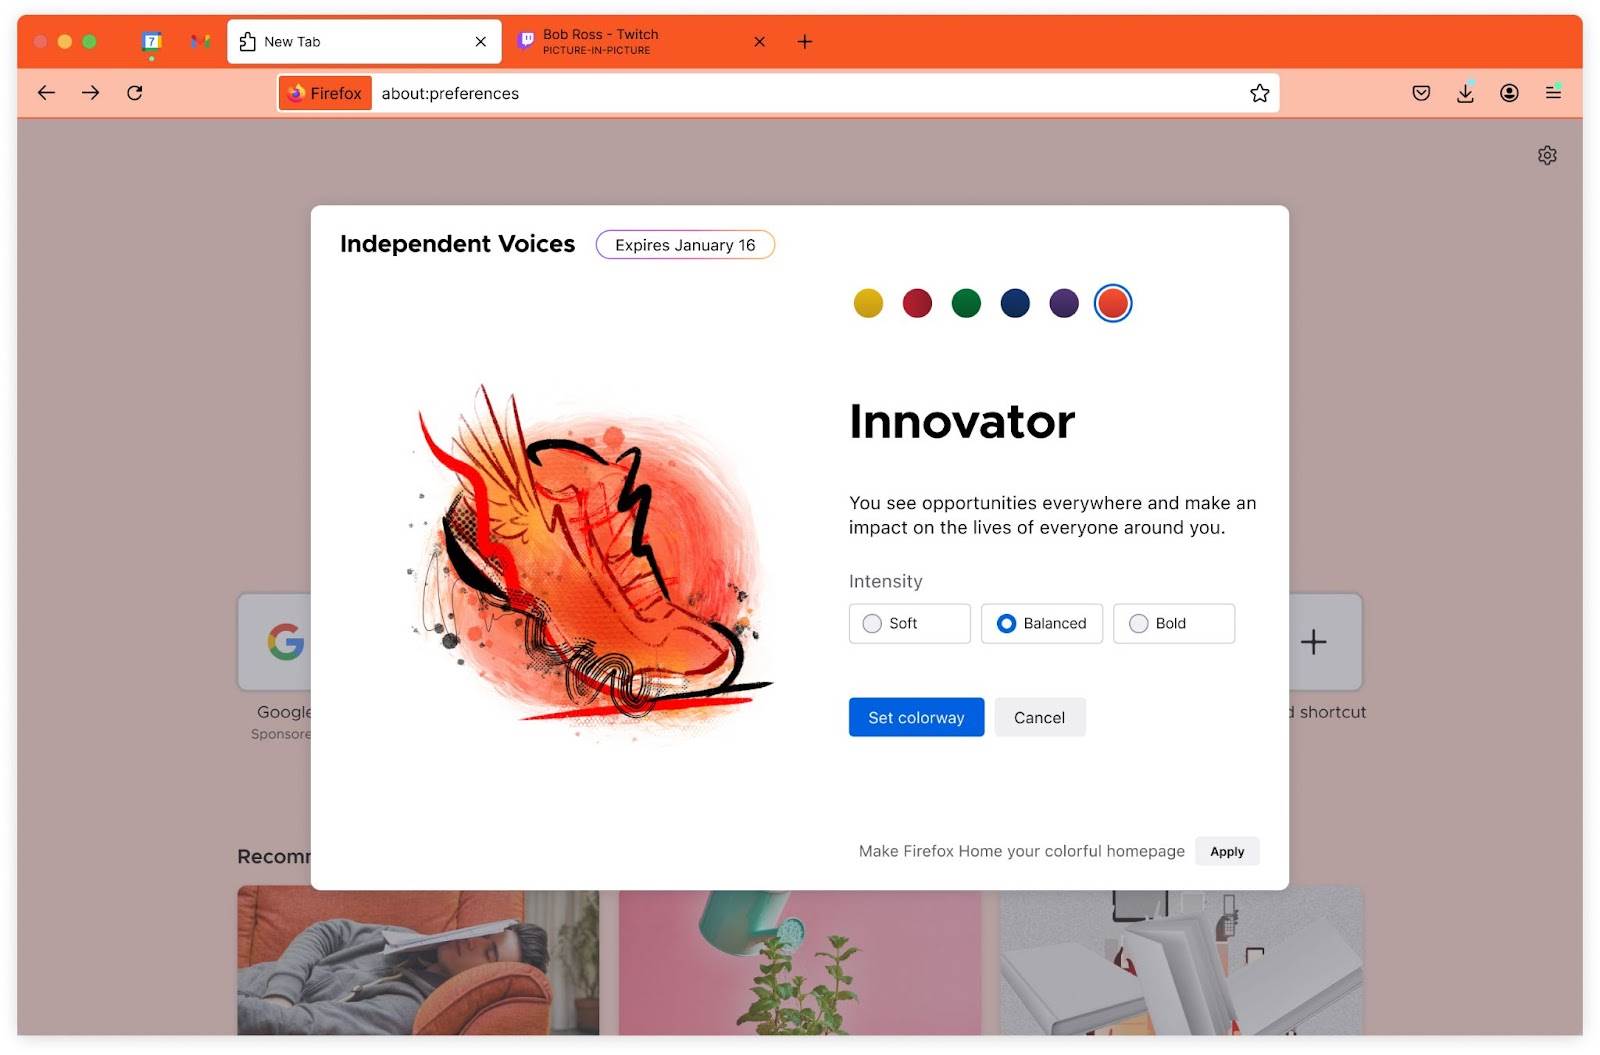Click the about:preferences address field
This screenshot has height=1055, width=1600.
(x=810, y=93)
